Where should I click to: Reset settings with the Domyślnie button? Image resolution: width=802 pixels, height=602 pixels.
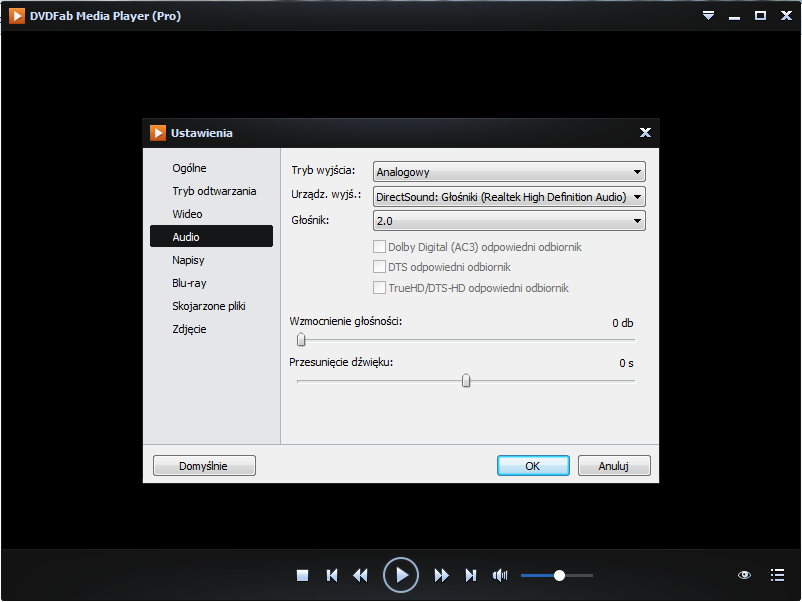click(x=204, y=465)
